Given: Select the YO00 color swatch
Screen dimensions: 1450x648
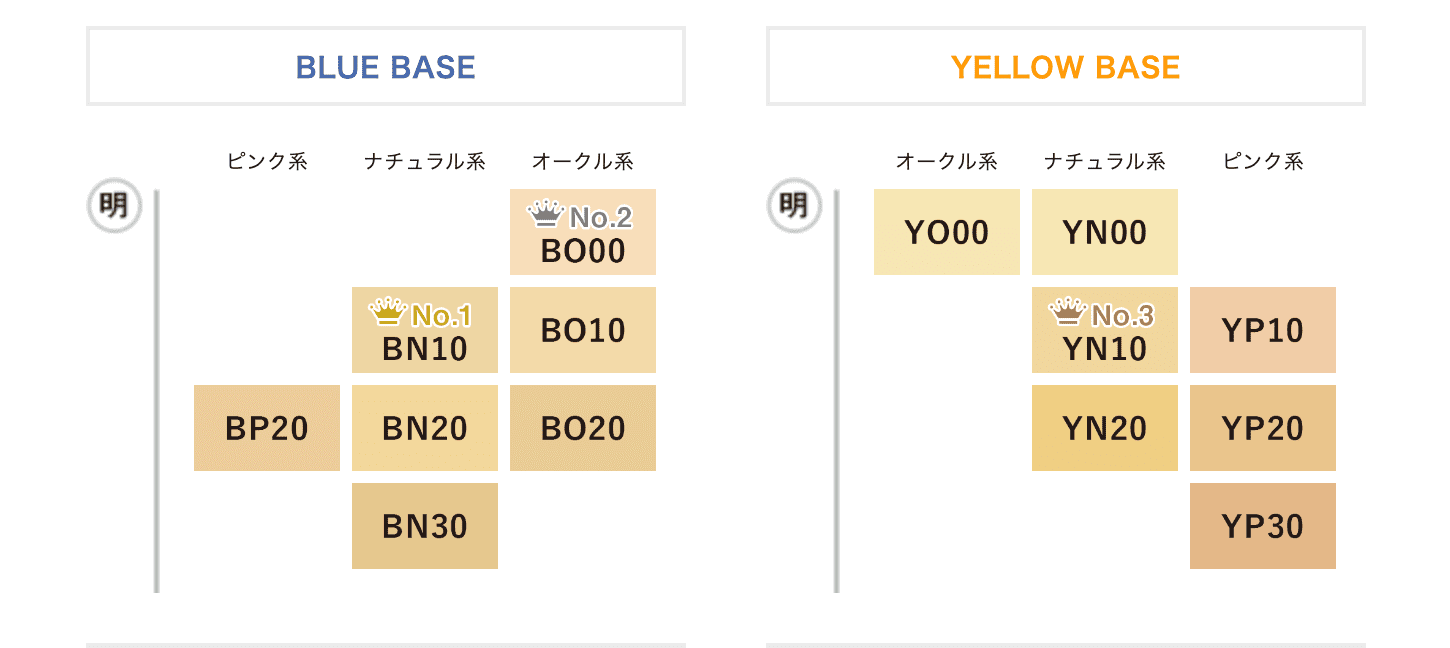Looking at the screenshot, I should (947, 232).
